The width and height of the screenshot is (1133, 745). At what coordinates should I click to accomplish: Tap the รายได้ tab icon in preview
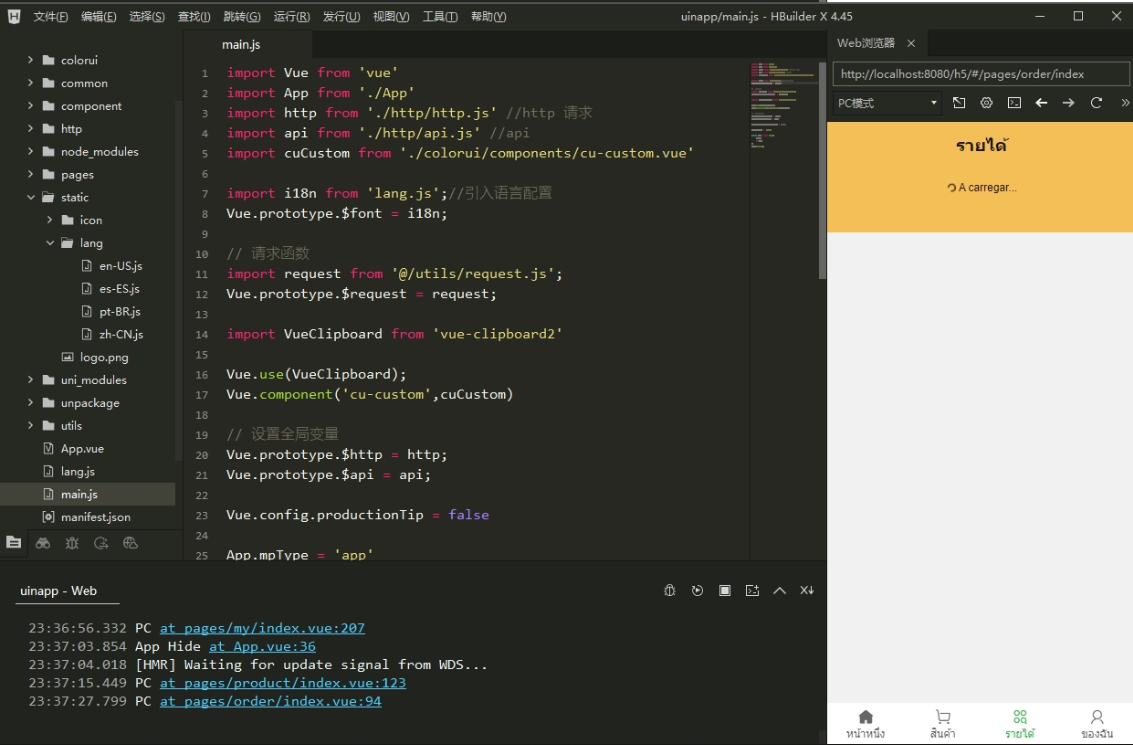click(1020, 717)
